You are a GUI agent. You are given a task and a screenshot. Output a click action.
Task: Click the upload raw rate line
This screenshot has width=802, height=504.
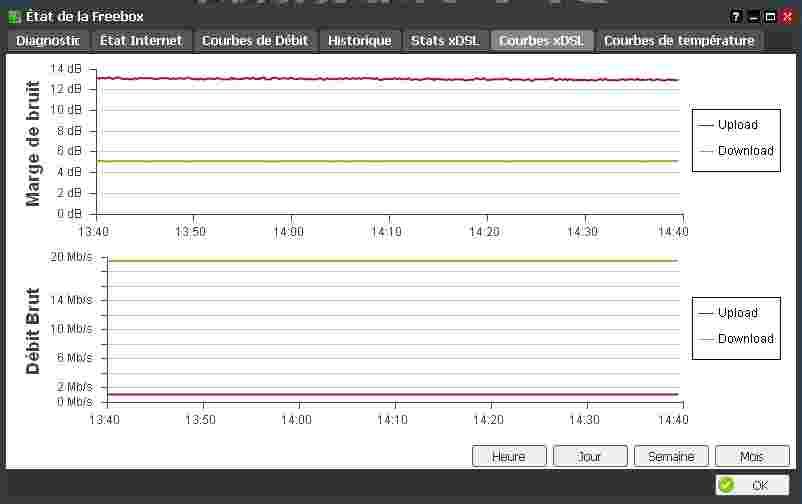coord(393,395)
